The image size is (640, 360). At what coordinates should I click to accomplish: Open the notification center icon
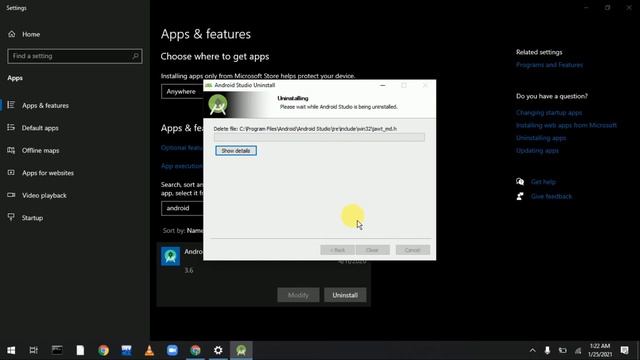pyautogui.click(x=624, y=350)
